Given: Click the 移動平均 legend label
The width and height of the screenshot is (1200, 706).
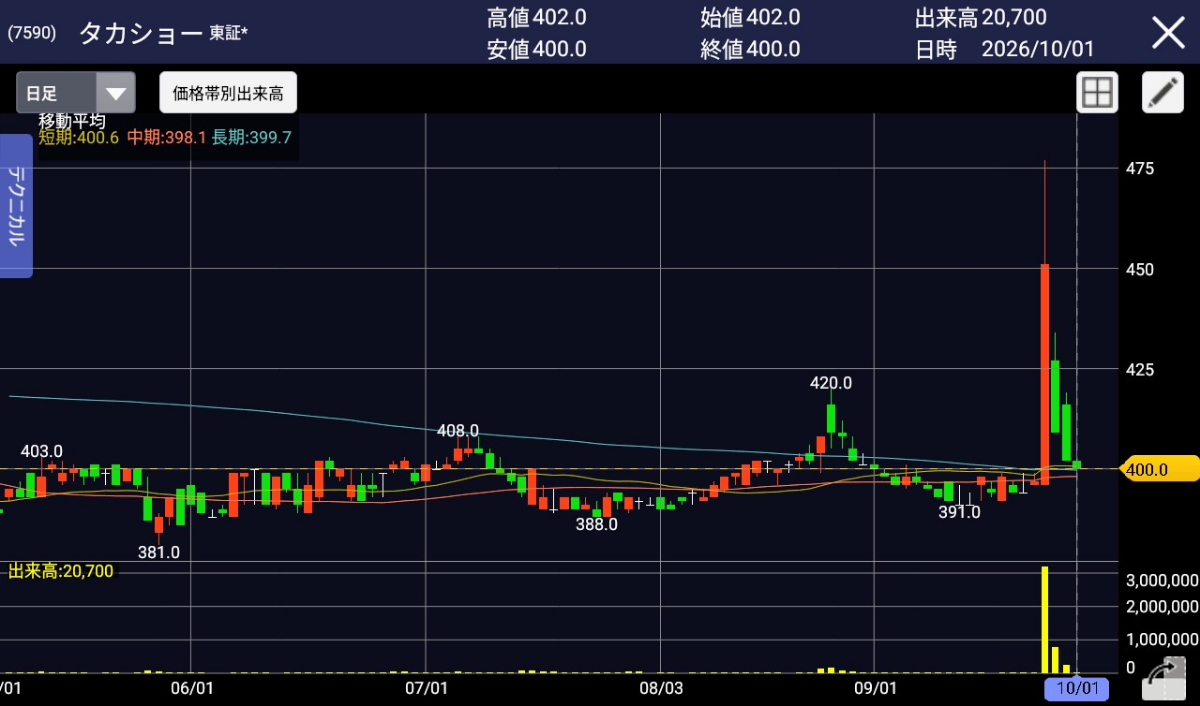Looking at the screenshot, I should [72, 121].
